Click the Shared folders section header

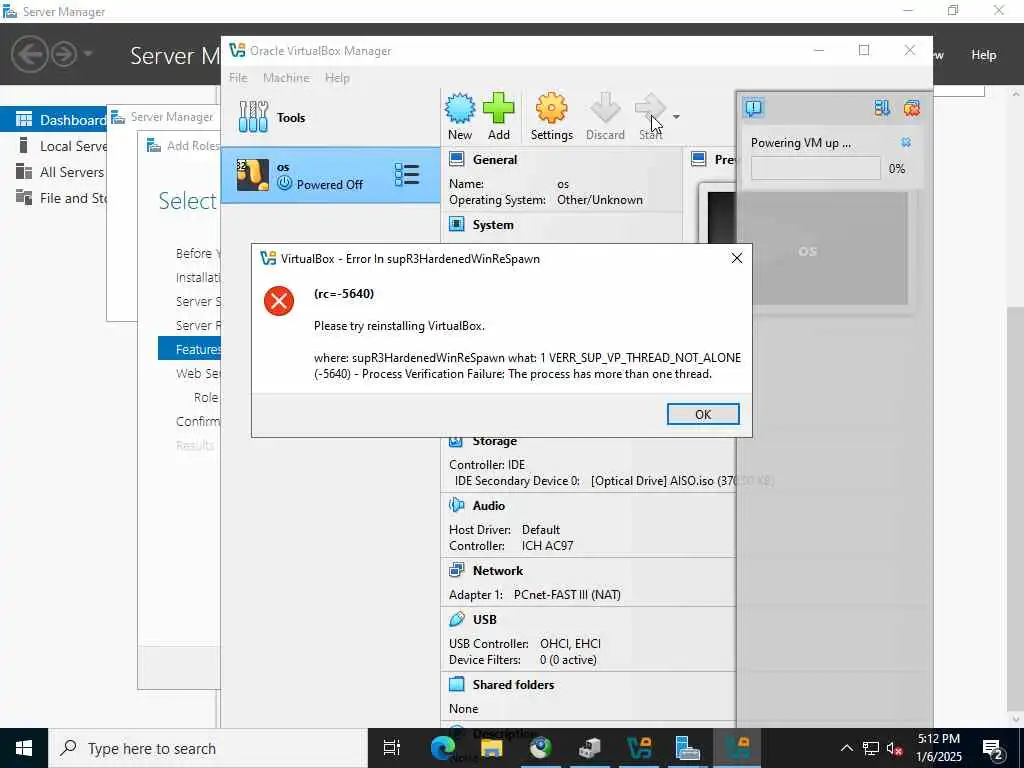(513, 684)
